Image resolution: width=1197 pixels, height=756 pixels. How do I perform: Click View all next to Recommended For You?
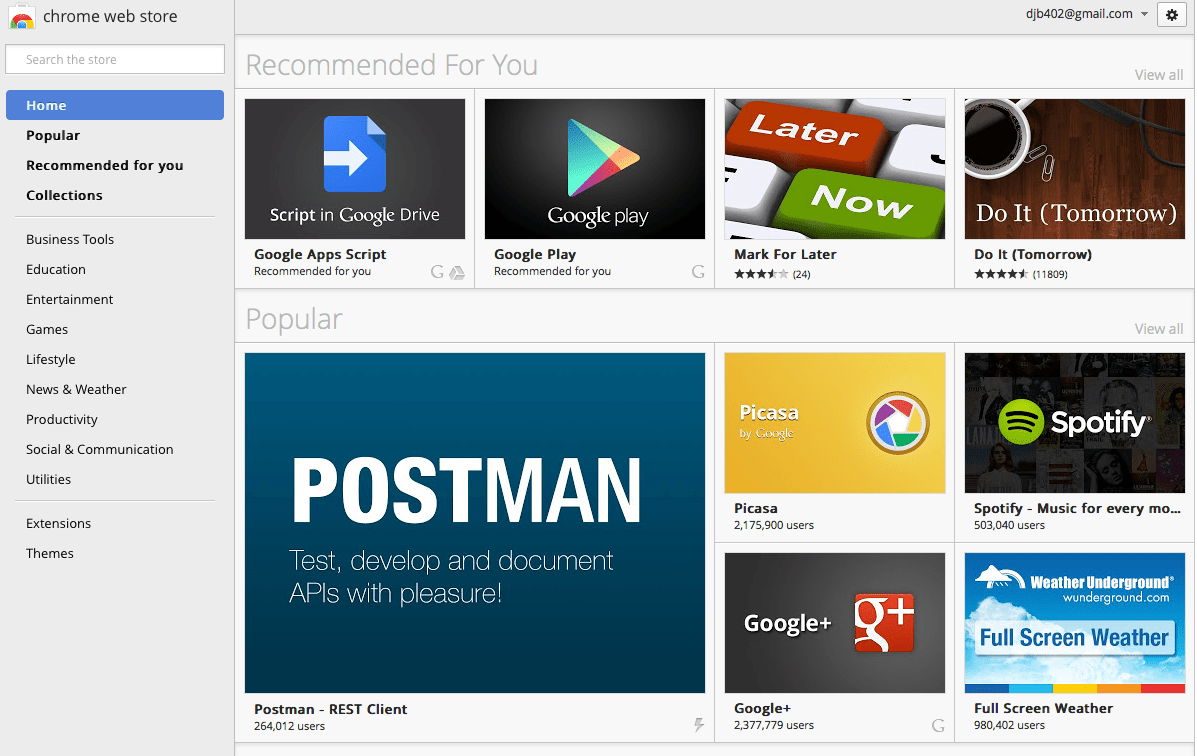coord(1158,74)
